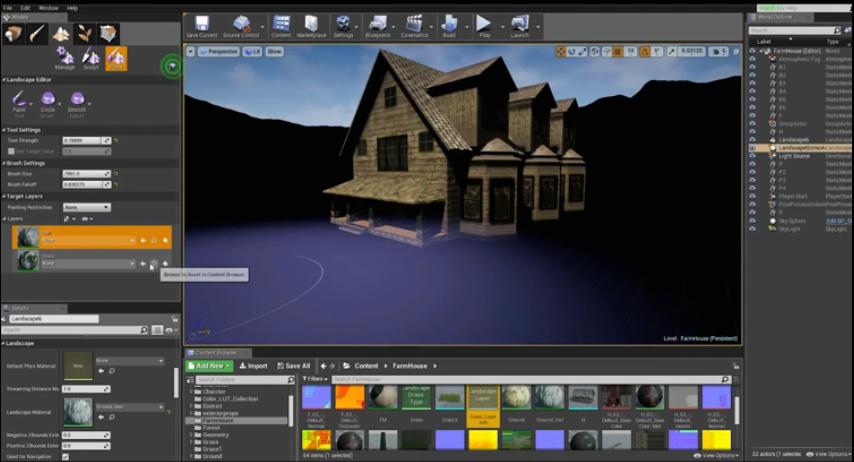Viewport: 854px width, 462px height.
Task: Select the Content Browser tab
Action: 217,352
